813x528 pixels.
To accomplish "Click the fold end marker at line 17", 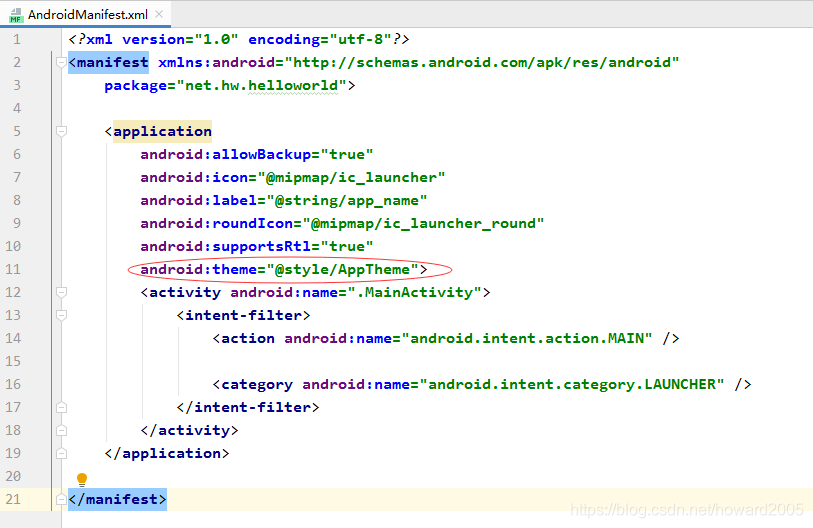I will pos(61,407).
